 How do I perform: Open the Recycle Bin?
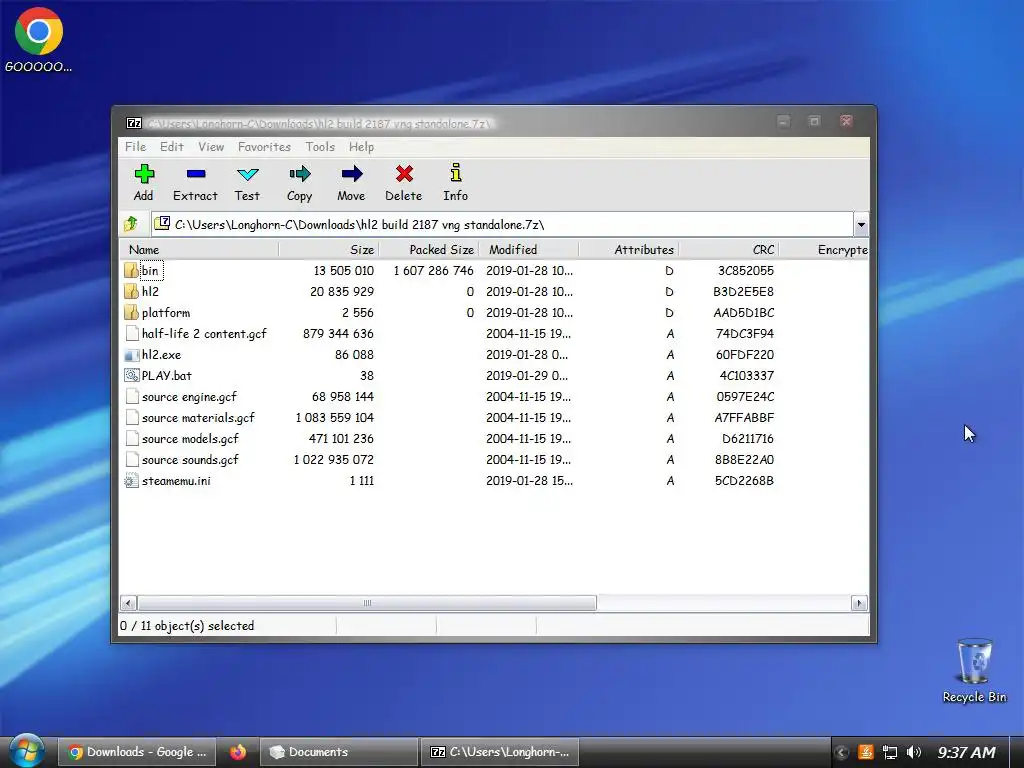click(x=974, y=671)
